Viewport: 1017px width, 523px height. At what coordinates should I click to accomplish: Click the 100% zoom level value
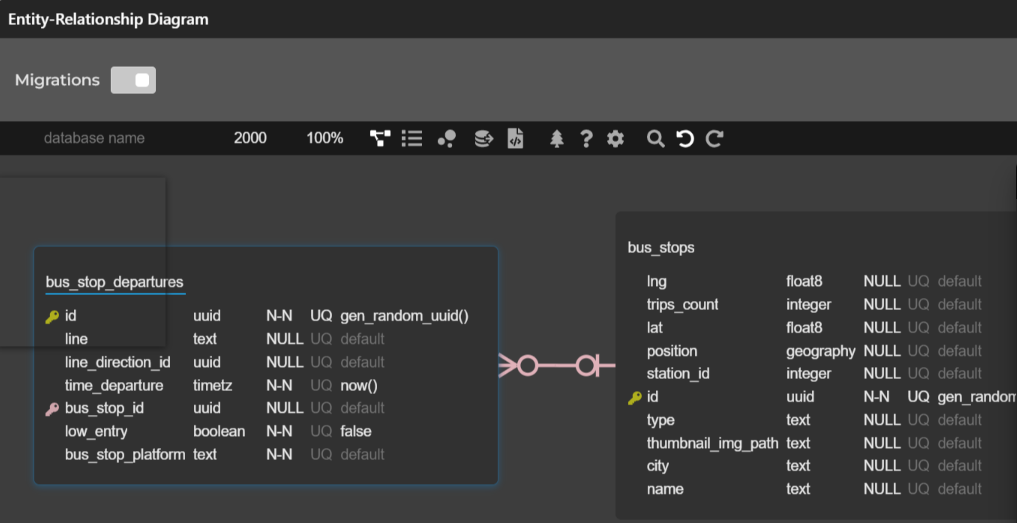tap(324, 138)
